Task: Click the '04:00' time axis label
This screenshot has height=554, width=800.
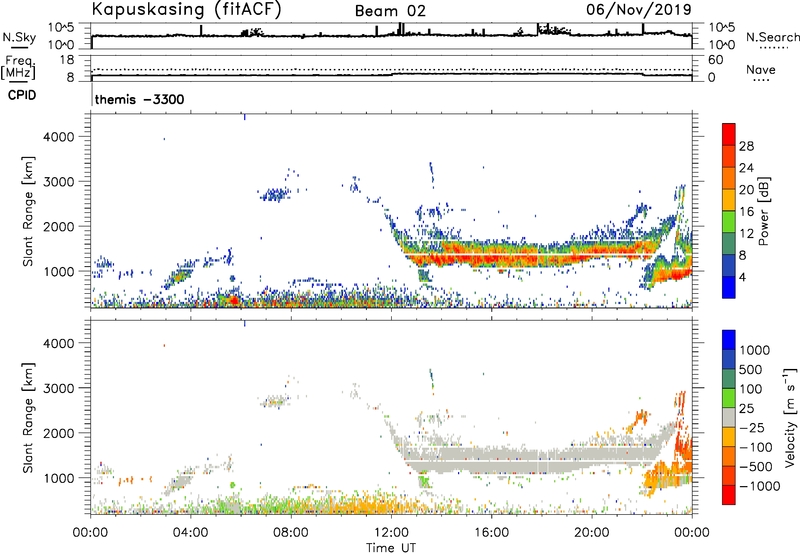Action: tap(191, 533)
